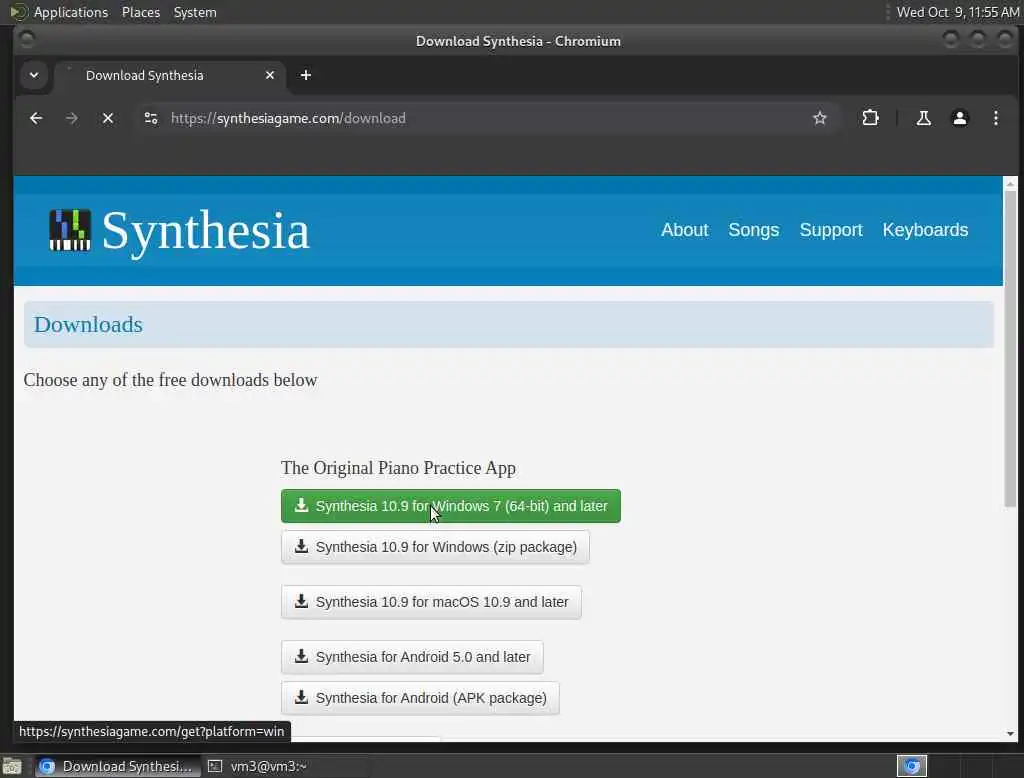
Task: Open a new tab with plus button
Action: click(306, 75)
